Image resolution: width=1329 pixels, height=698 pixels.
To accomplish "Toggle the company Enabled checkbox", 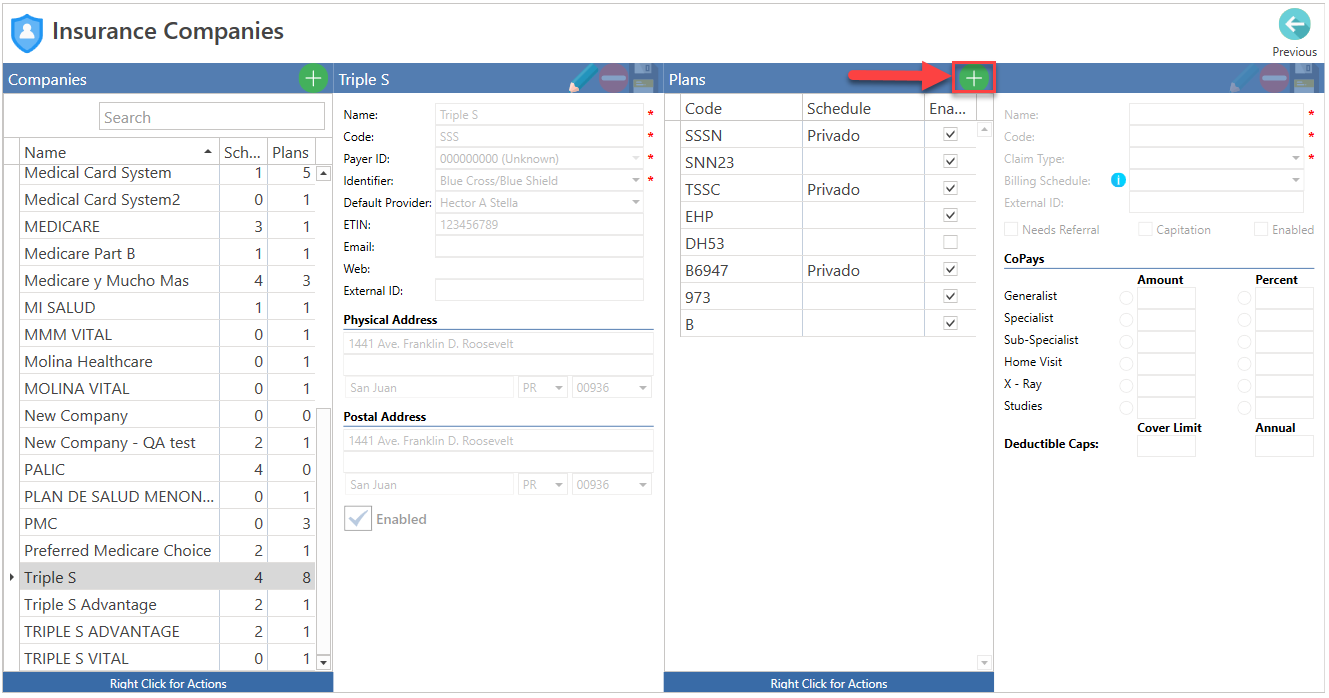I will point(358,518).
